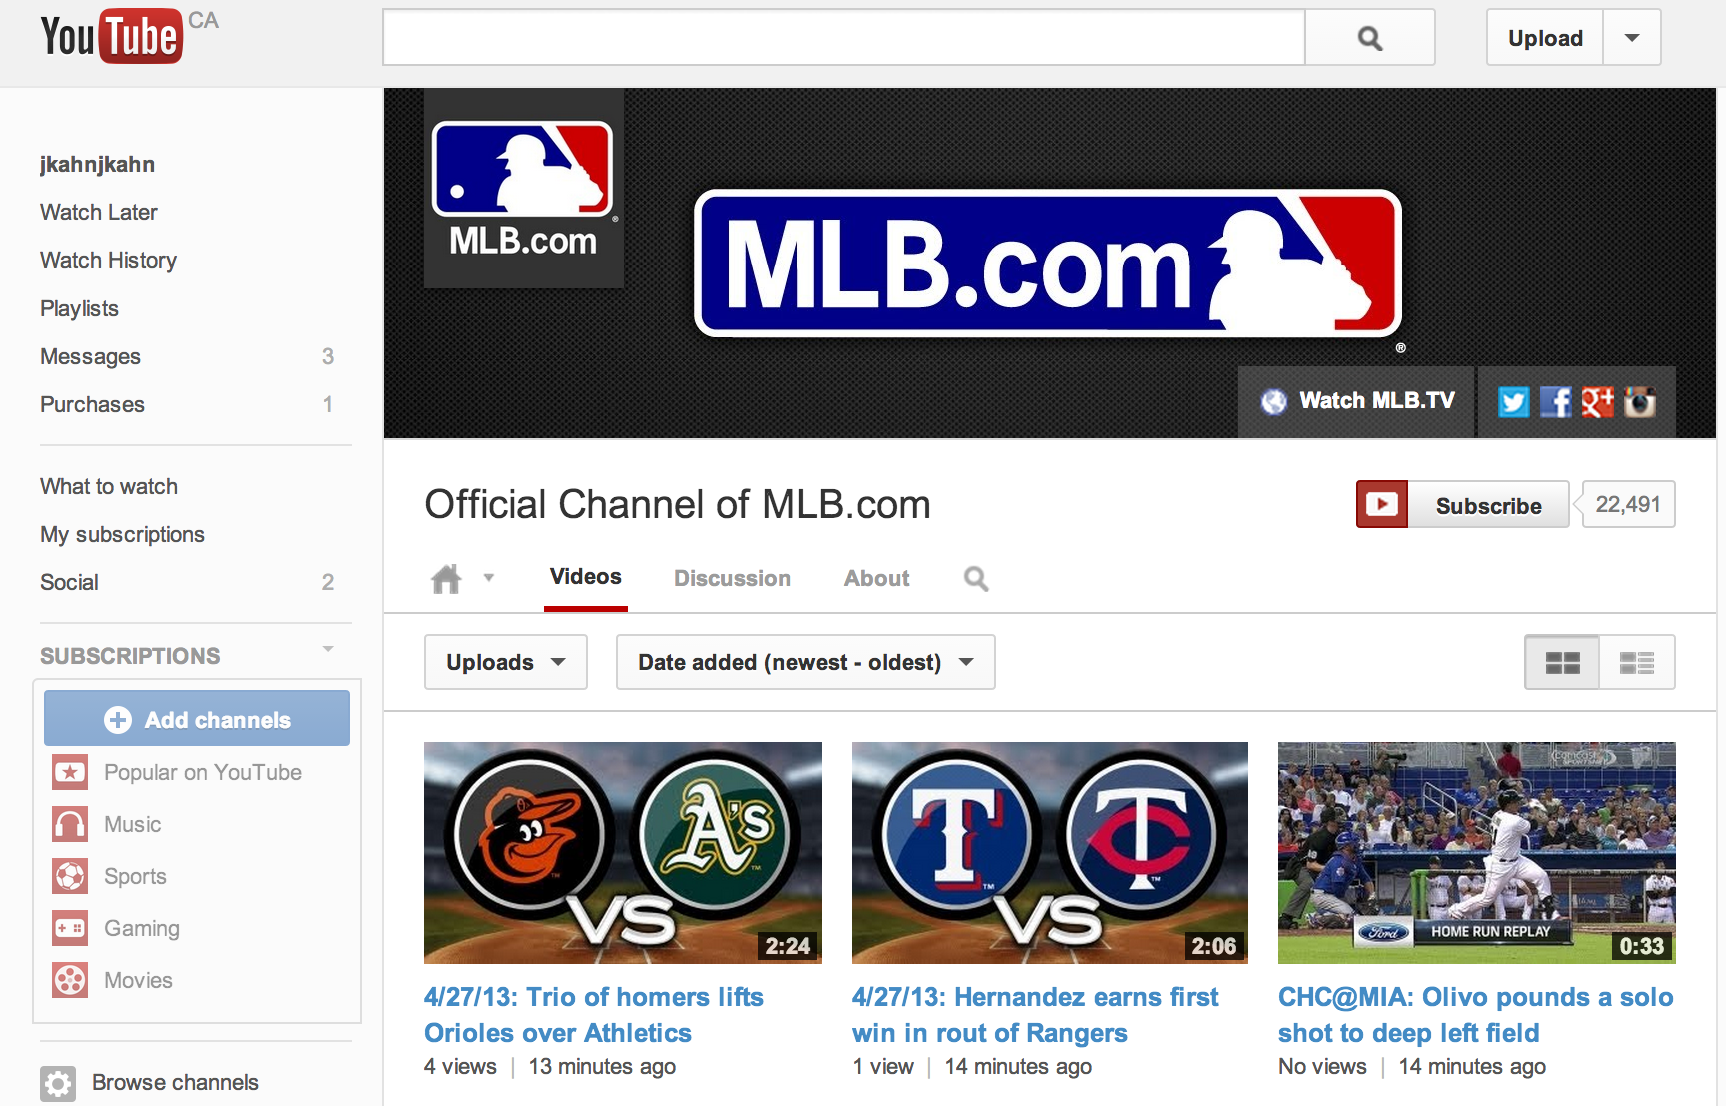Image resolution: width=1726 pixels, height=1106 pixels.
Task: Open MLB's Twitter page icon
Action: (x=1513, y=401)
